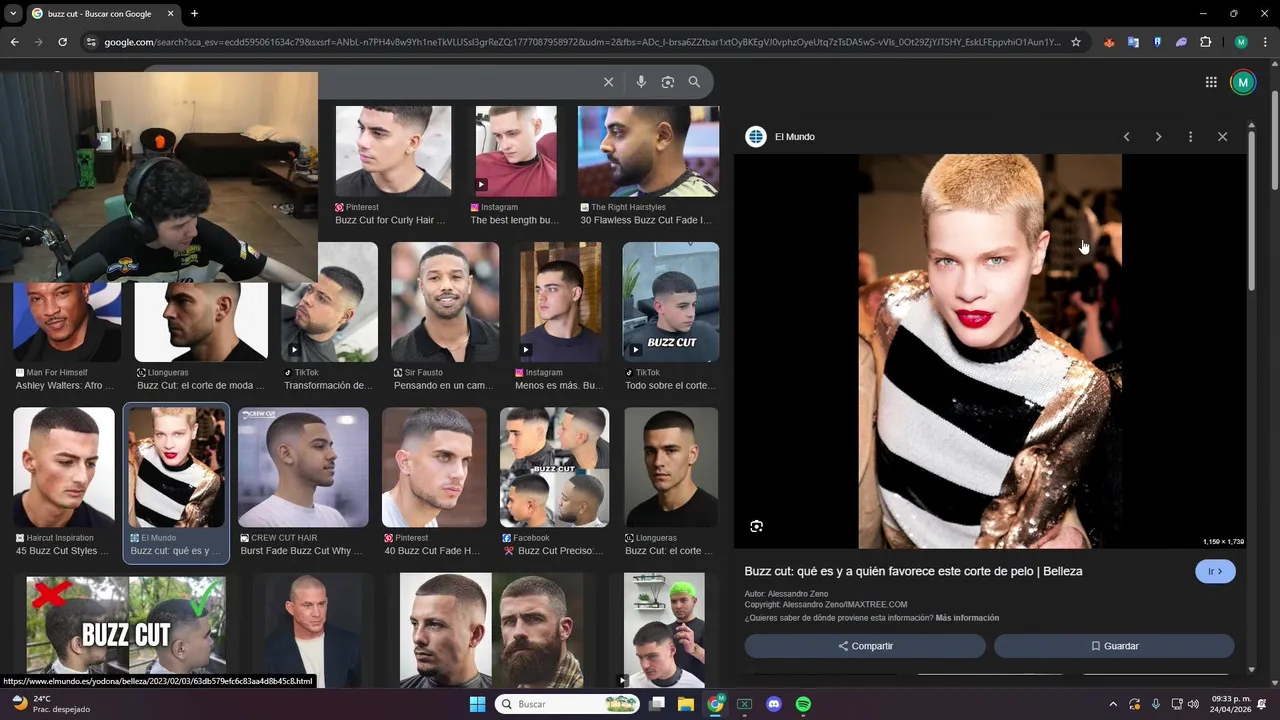Open the bearded man side-by-side thumbnail
The width and height of the screenshot is (1280, 720).
(492, 630)
